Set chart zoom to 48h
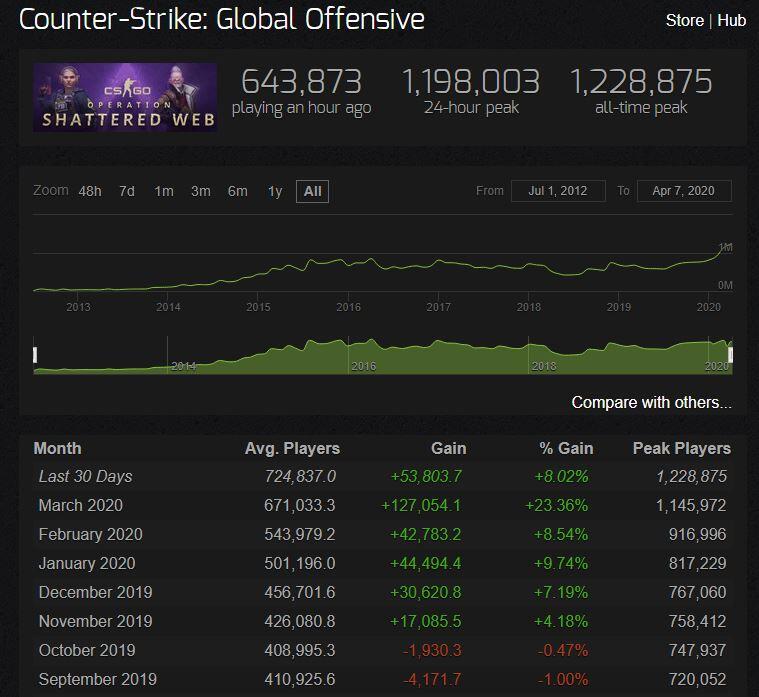Image resolution: width=759 pixels, height=697 pixels. click(x=90, y=191)
